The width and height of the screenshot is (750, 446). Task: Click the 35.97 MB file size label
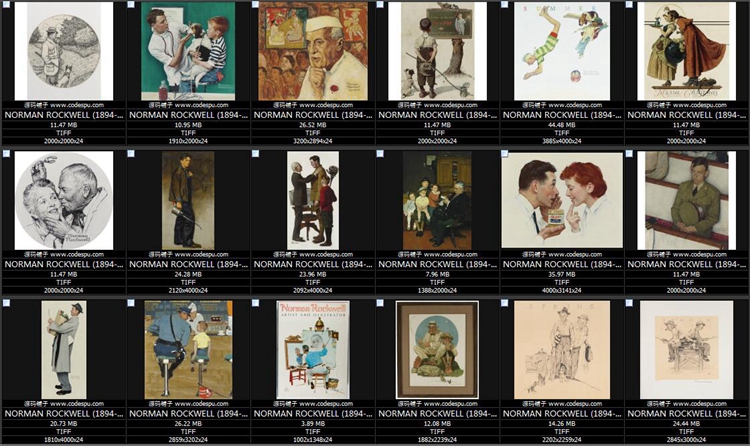click(x=562, y=274)
